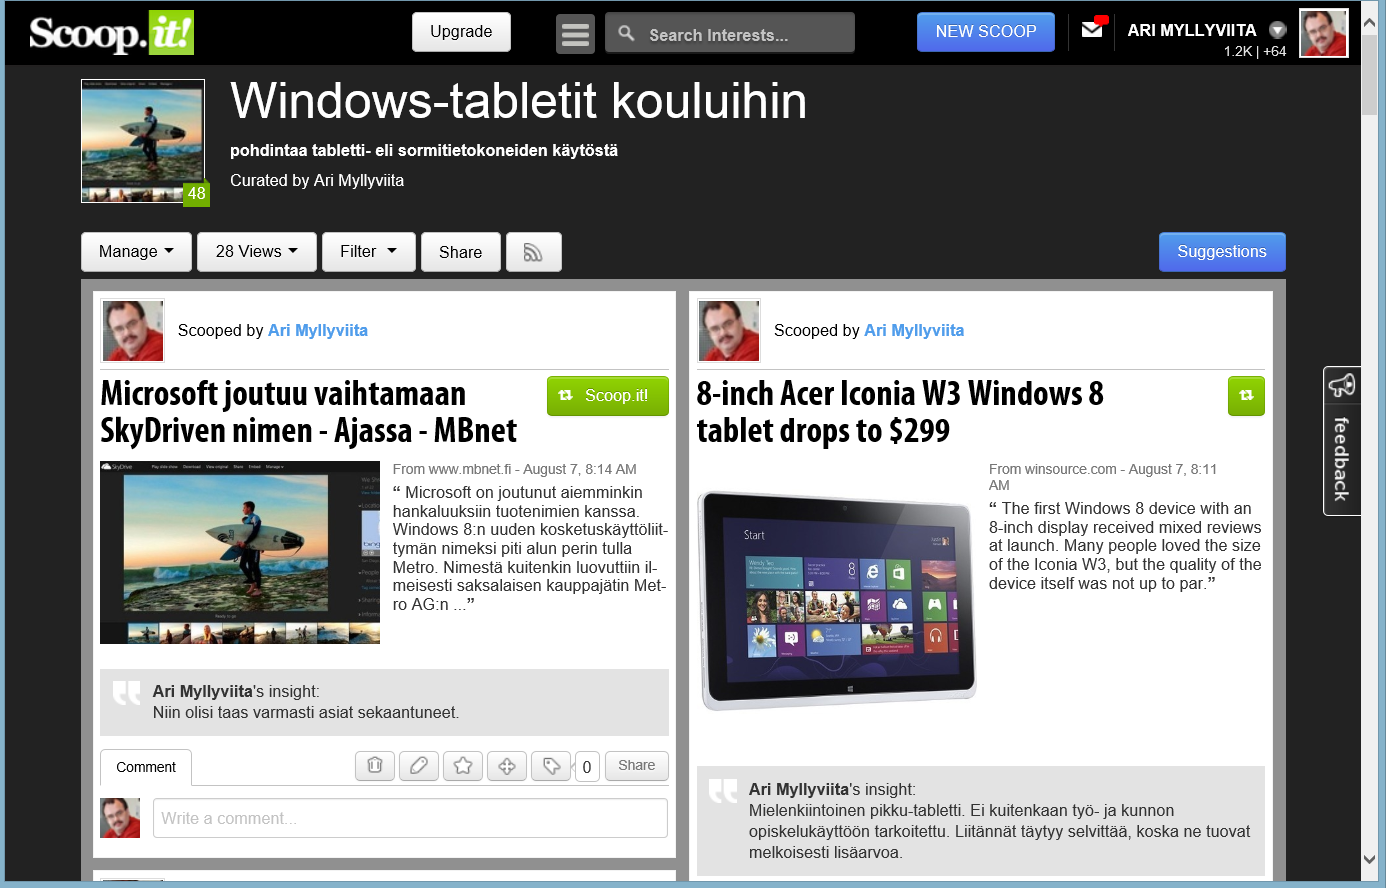
Task: Click the ARI MYLLYVIITA username
Action: click(x=1192, y=30)
